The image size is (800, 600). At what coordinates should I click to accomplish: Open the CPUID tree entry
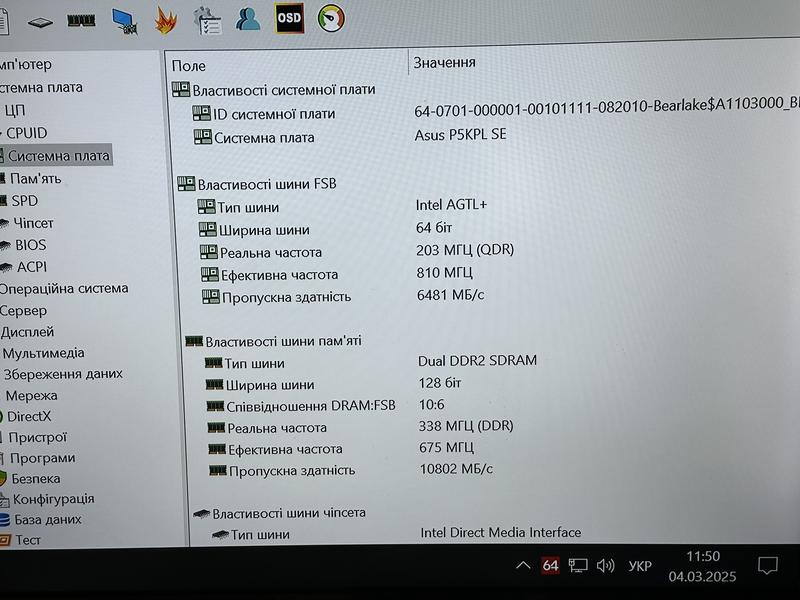pos(27,132)
